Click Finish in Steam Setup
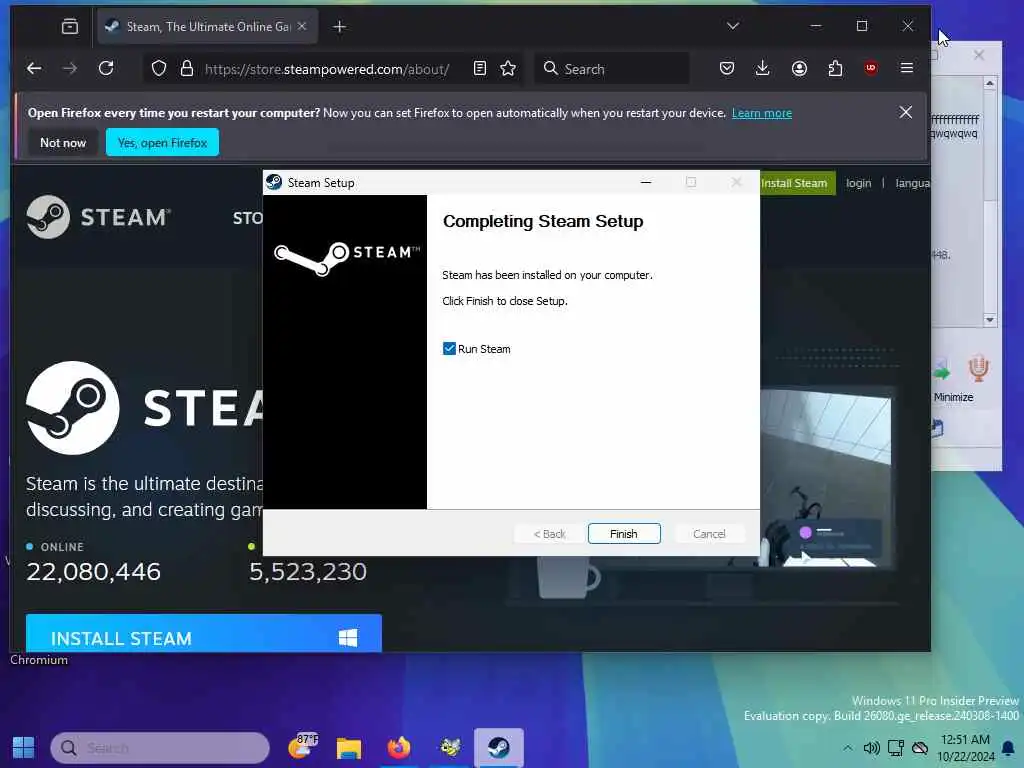The height and width of the screenshot is (768, 1024). 624,534
